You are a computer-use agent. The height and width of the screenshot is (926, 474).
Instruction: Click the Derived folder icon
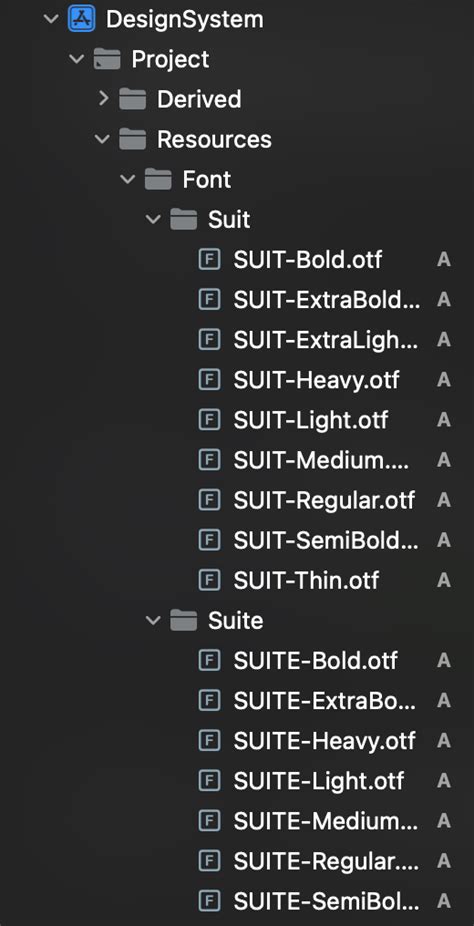coord(132,99)
